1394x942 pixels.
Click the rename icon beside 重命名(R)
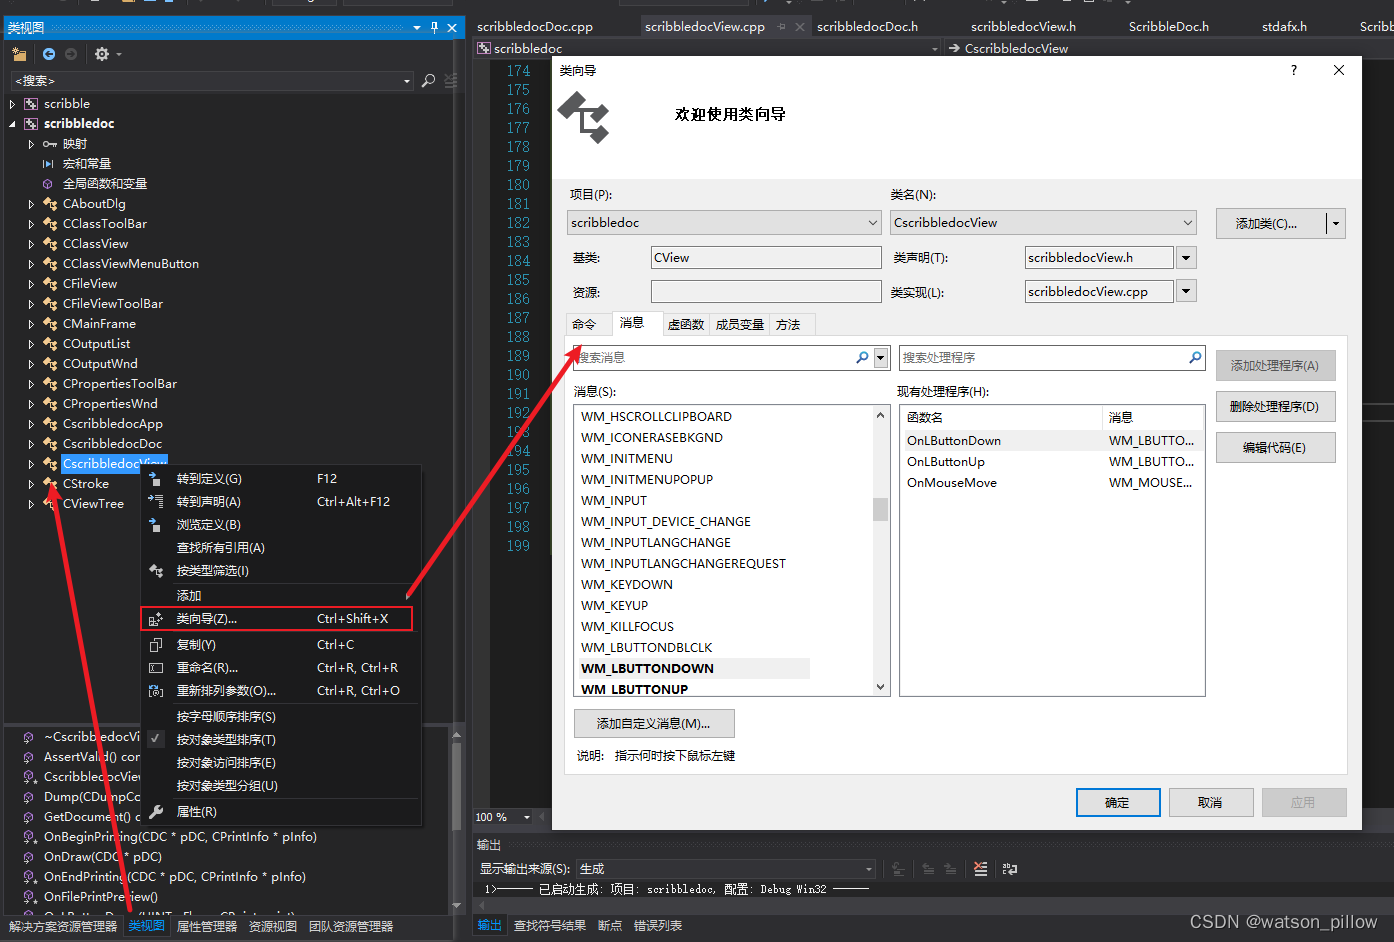coord(156,668)
